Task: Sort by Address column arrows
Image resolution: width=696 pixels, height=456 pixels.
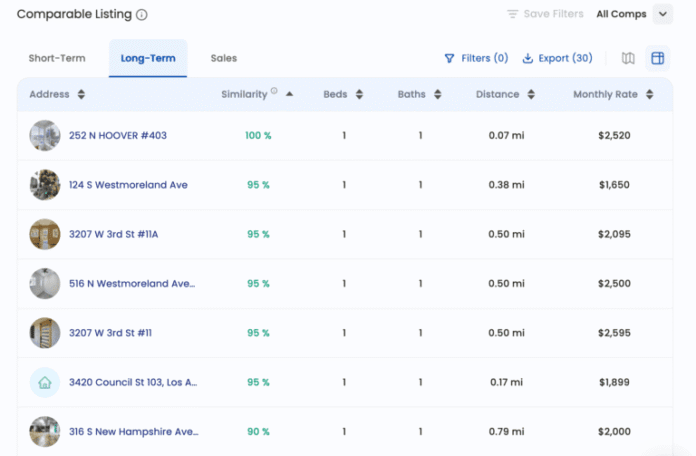Action: point(81,95)
